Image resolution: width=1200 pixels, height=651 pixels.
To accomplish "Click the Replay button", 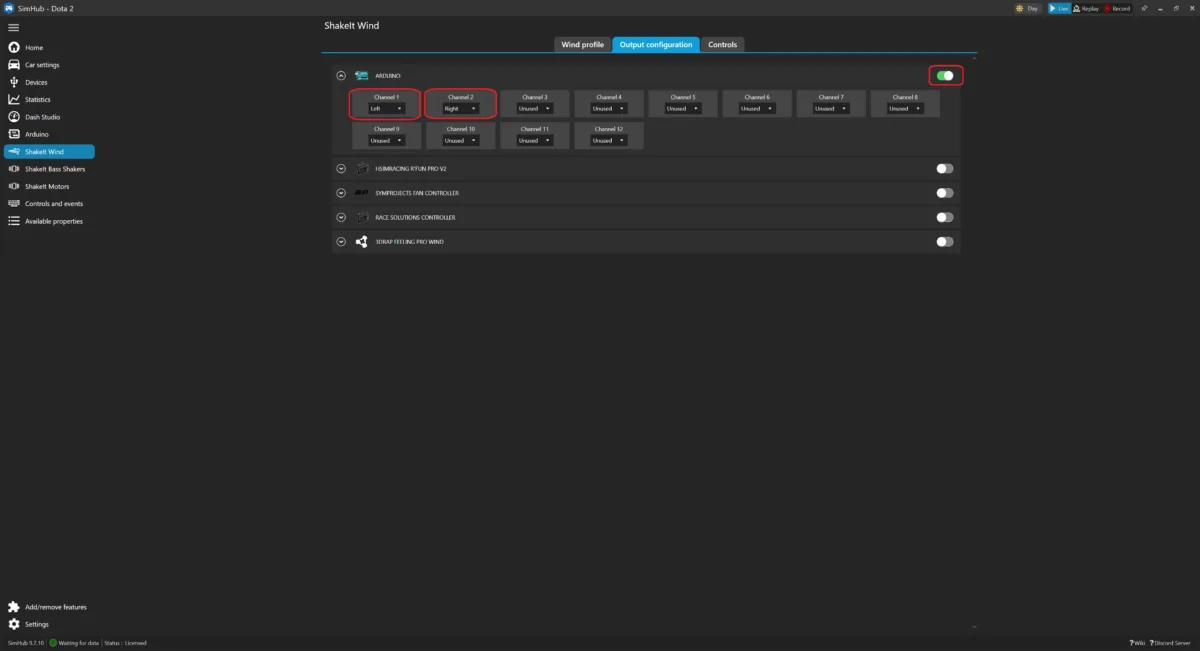I will (1087, 8).
